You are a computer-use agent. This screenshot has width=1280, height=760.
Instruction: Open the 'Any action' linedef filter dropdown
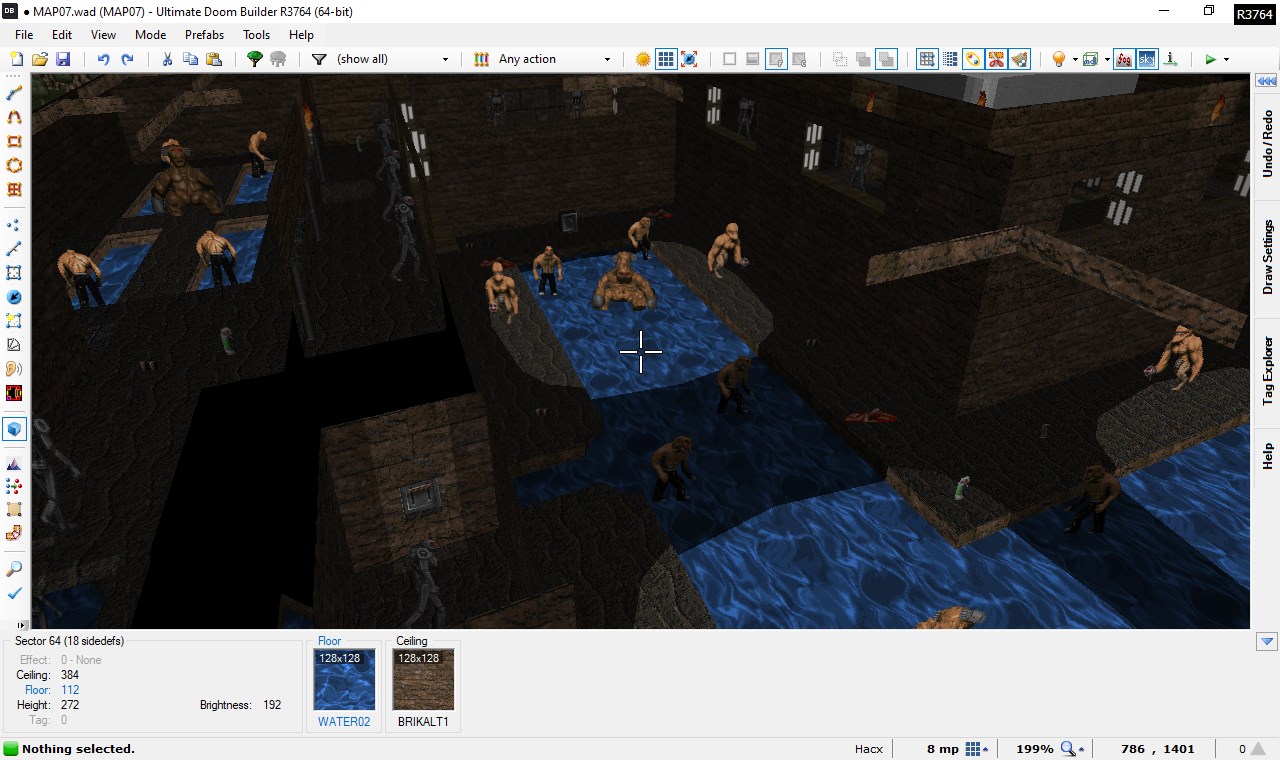coord(553,59)
